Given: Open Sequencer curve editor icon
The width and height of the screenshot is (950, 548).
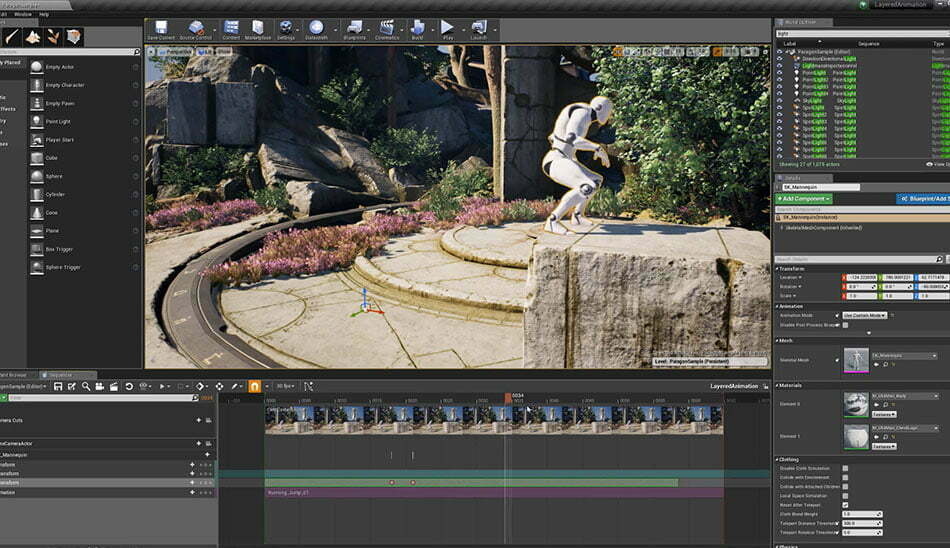Looking at the screenshot, I should [x=308, y=386].
